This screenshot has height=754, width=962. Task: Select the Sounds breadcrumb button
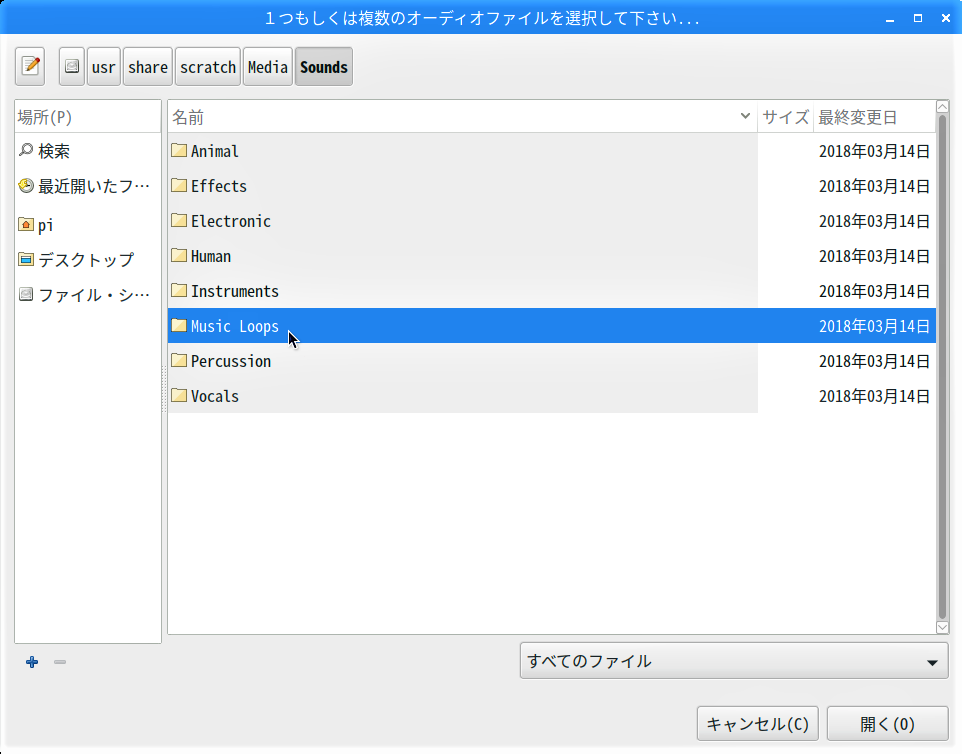(323, 66)
